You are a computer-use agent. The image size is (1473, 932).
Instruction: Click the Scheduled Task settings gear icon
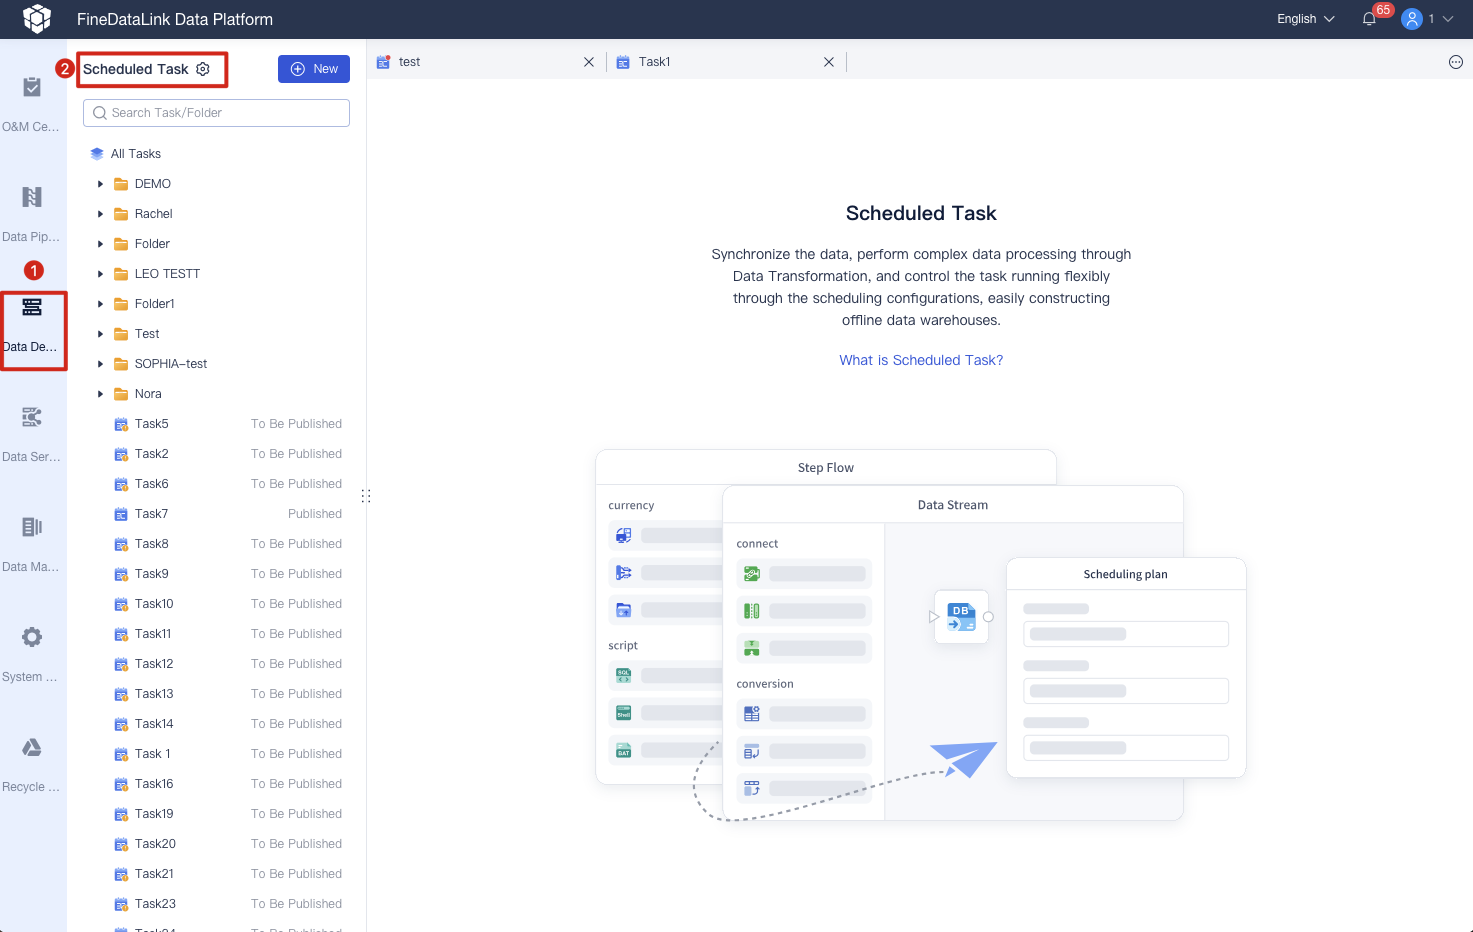click(203, 69)
